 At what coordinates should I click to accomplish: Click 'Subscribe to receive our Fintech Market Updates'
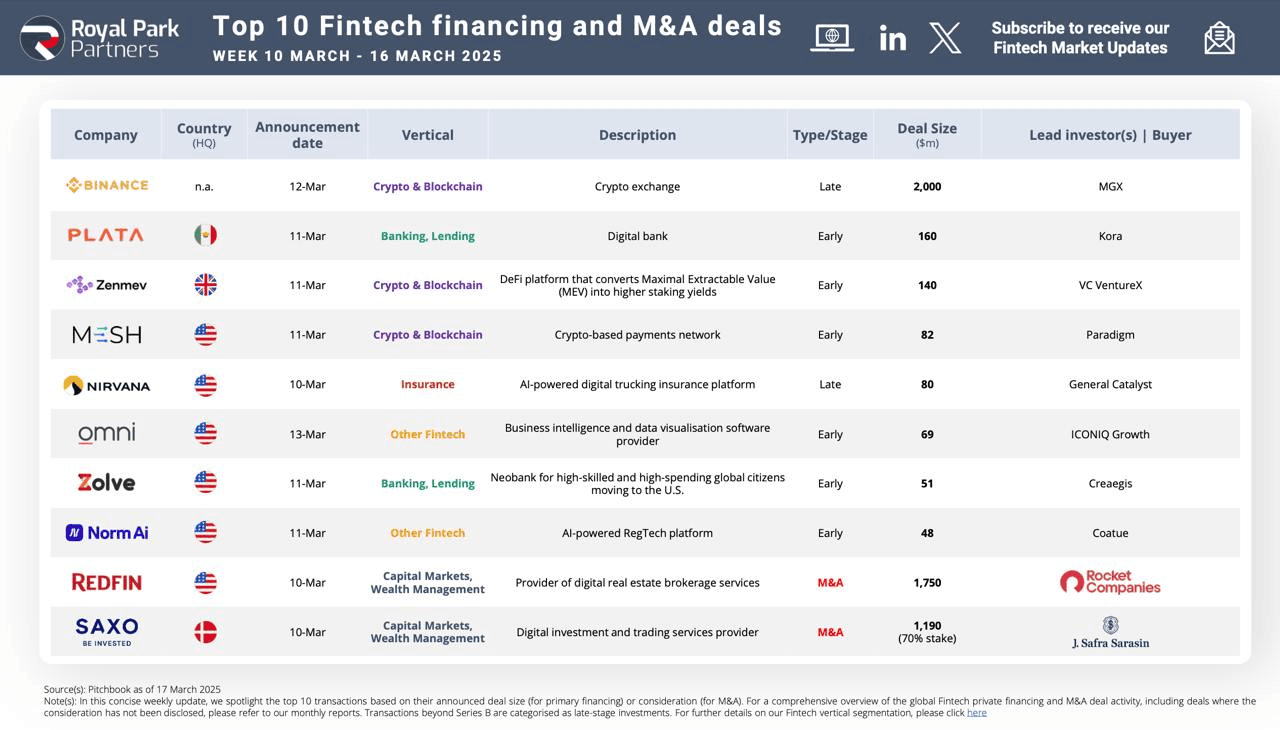[x=1080, y=38]
